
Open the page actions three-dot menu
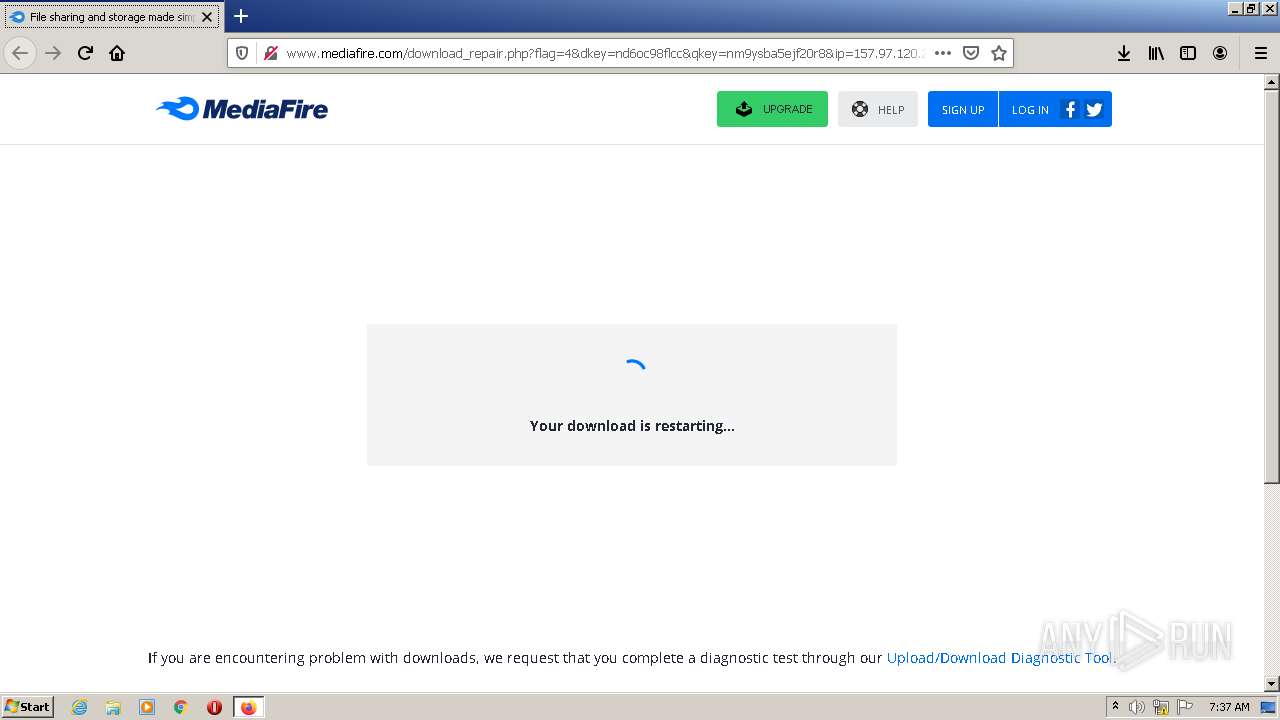(943, 53)
